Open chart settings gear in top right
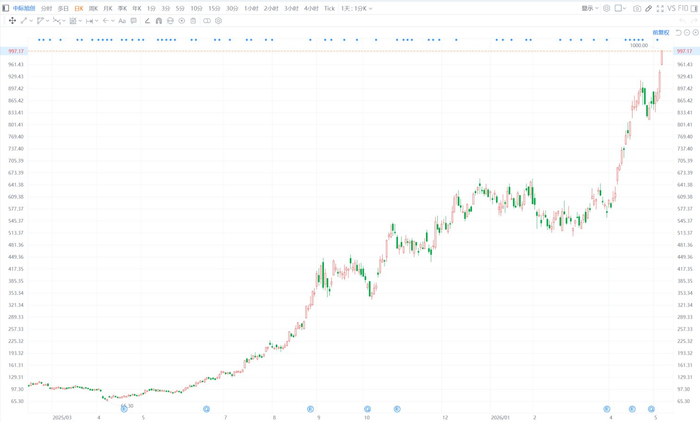 (606, 8)
